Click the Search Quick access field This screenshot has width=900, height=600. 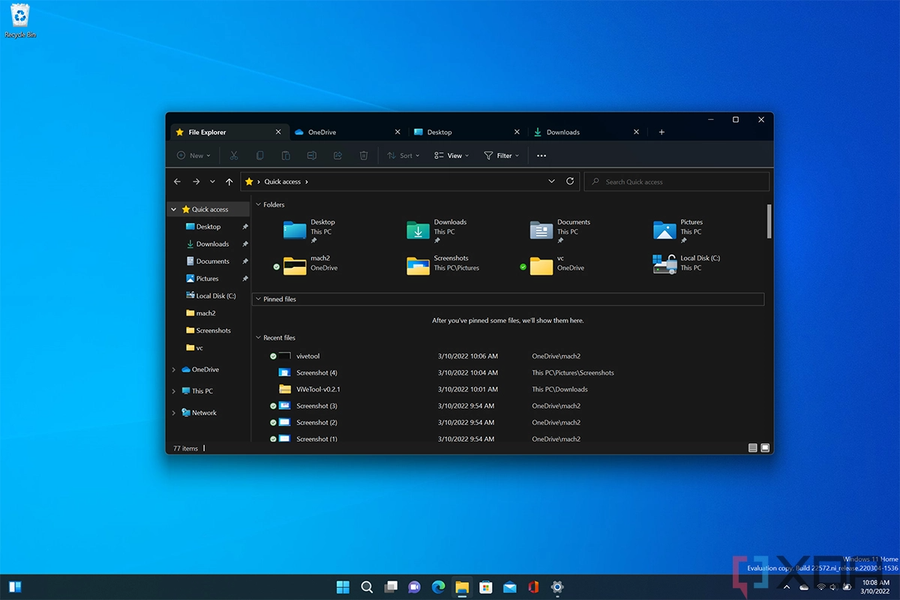677,181
